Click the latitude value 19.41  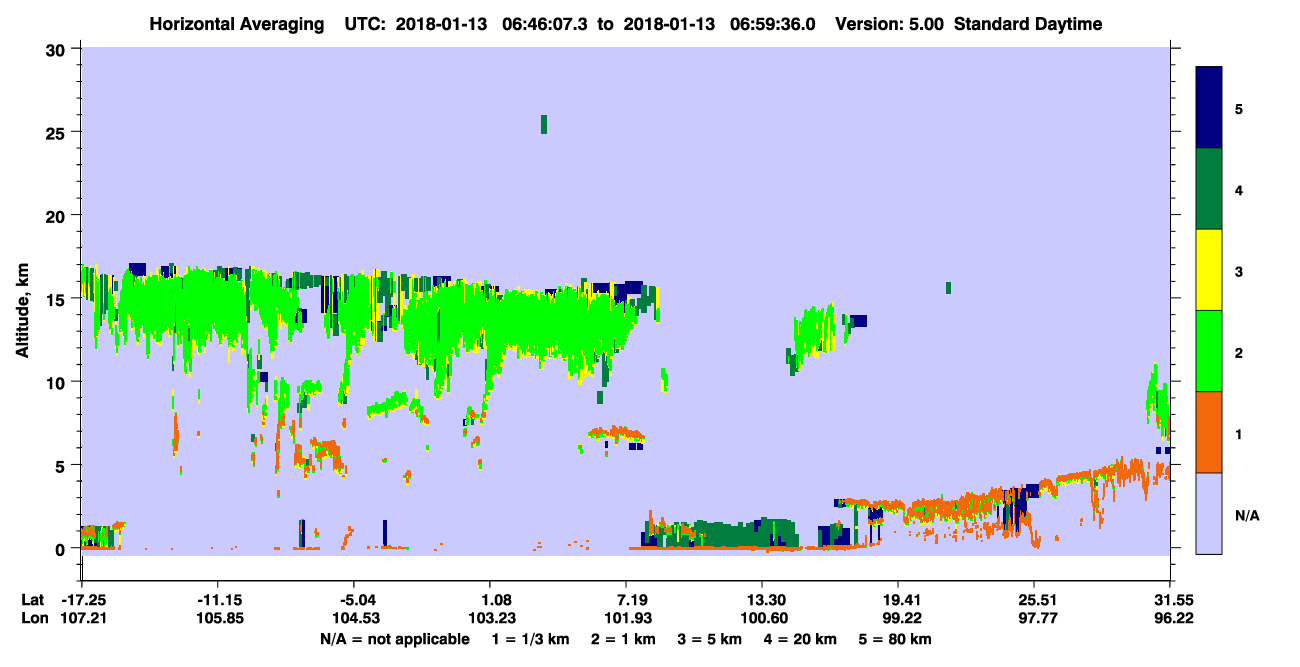898,600
